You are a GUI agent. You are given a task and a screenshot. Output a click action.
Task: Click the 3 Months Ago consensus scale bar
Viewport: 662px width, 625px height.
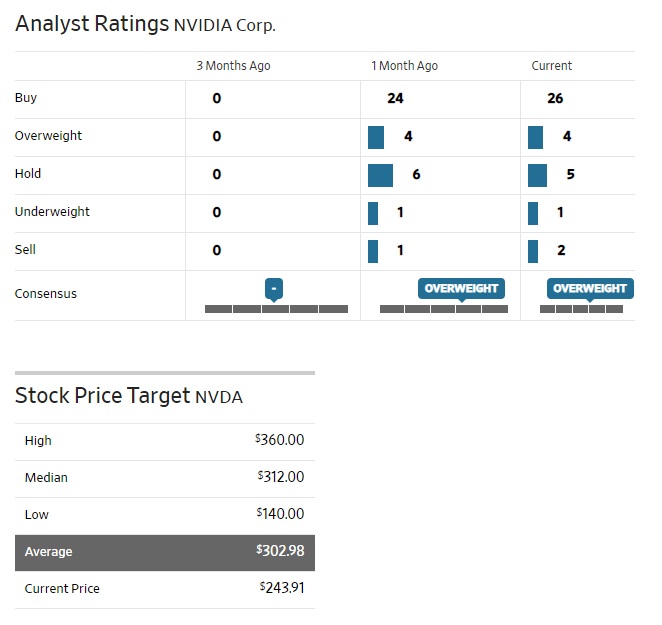coord(276,309)
